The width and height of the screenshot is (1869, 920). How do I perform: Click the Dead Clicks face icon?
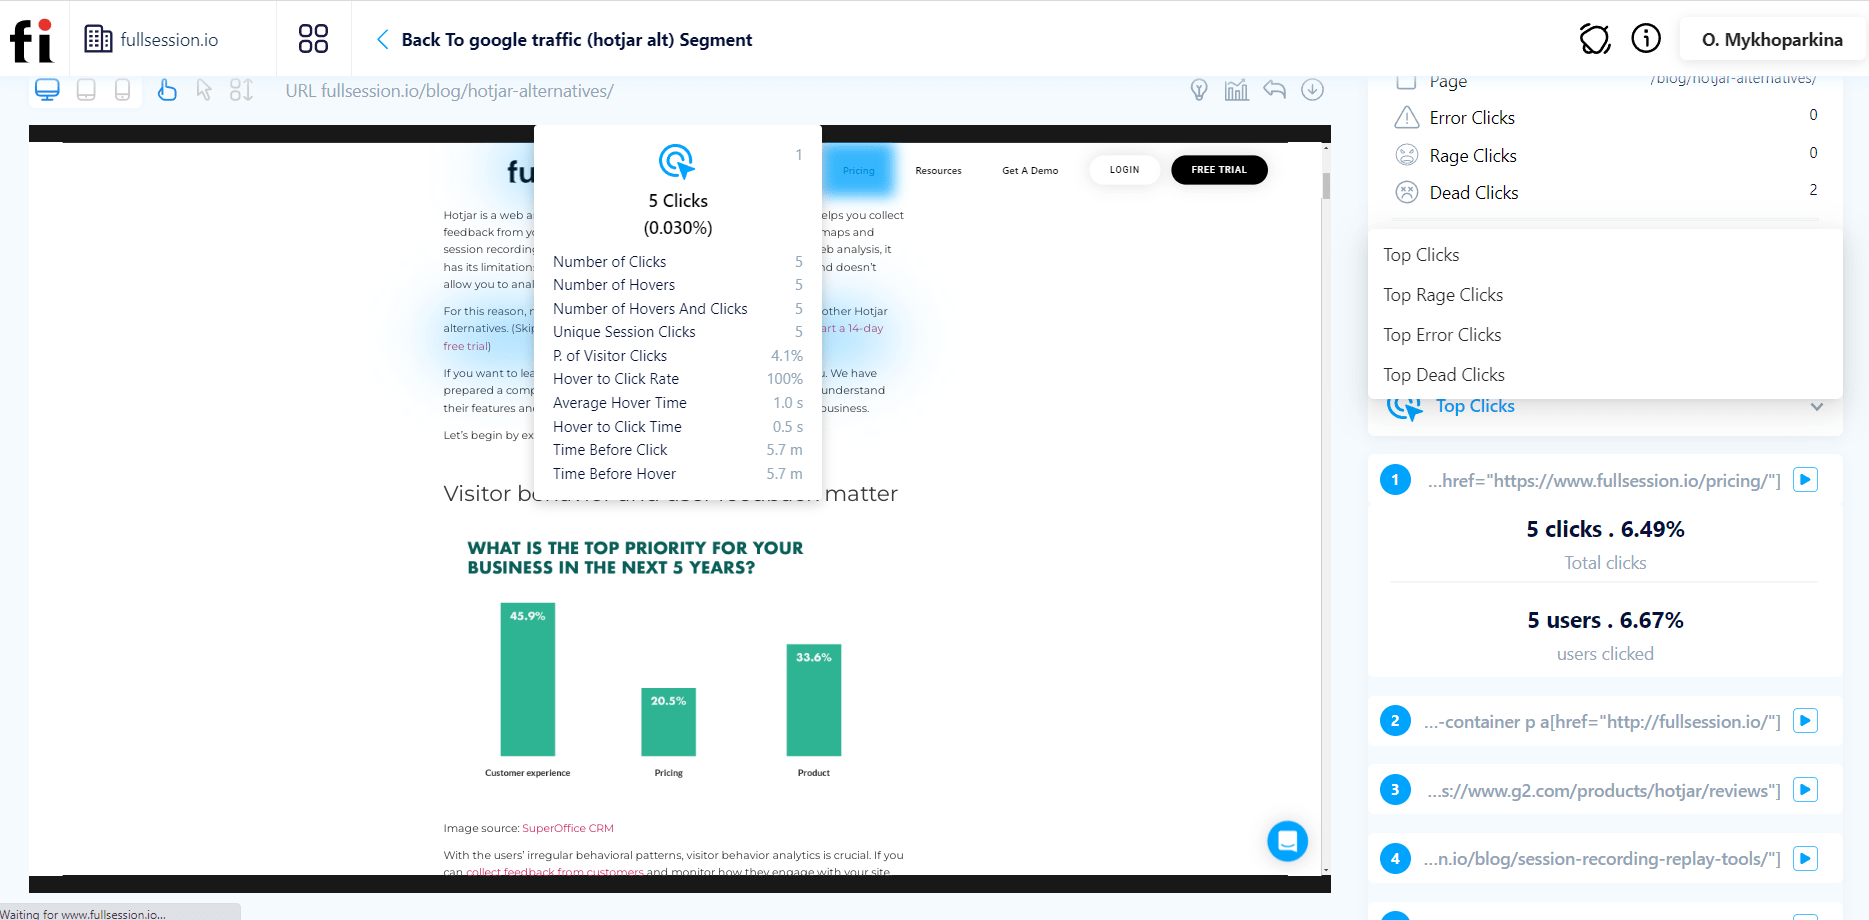(1407, 192)
